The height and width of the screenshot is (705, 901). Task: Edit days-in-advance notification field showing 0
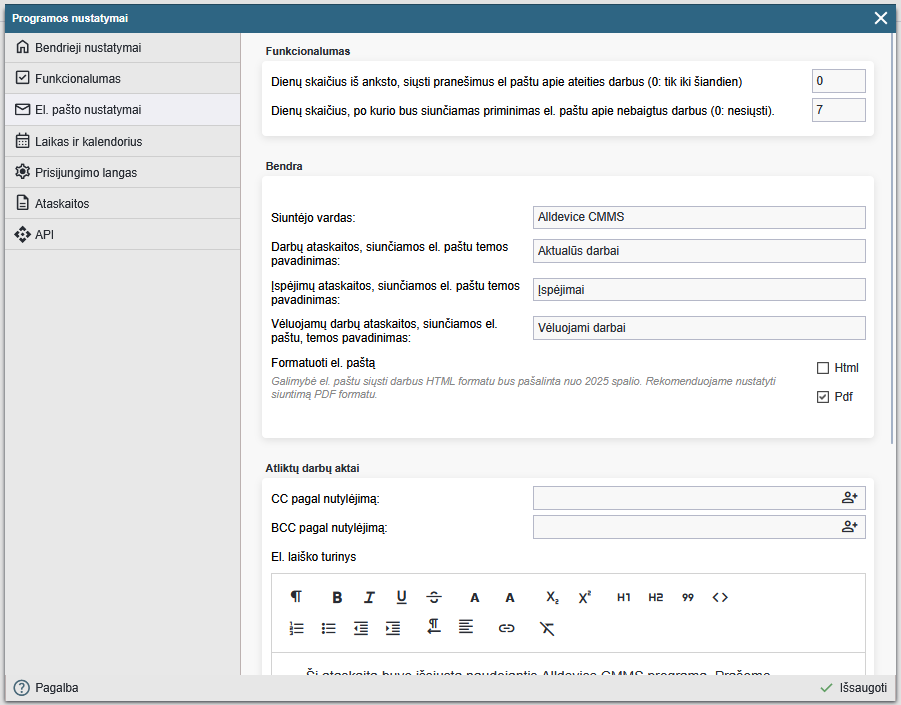838,81
